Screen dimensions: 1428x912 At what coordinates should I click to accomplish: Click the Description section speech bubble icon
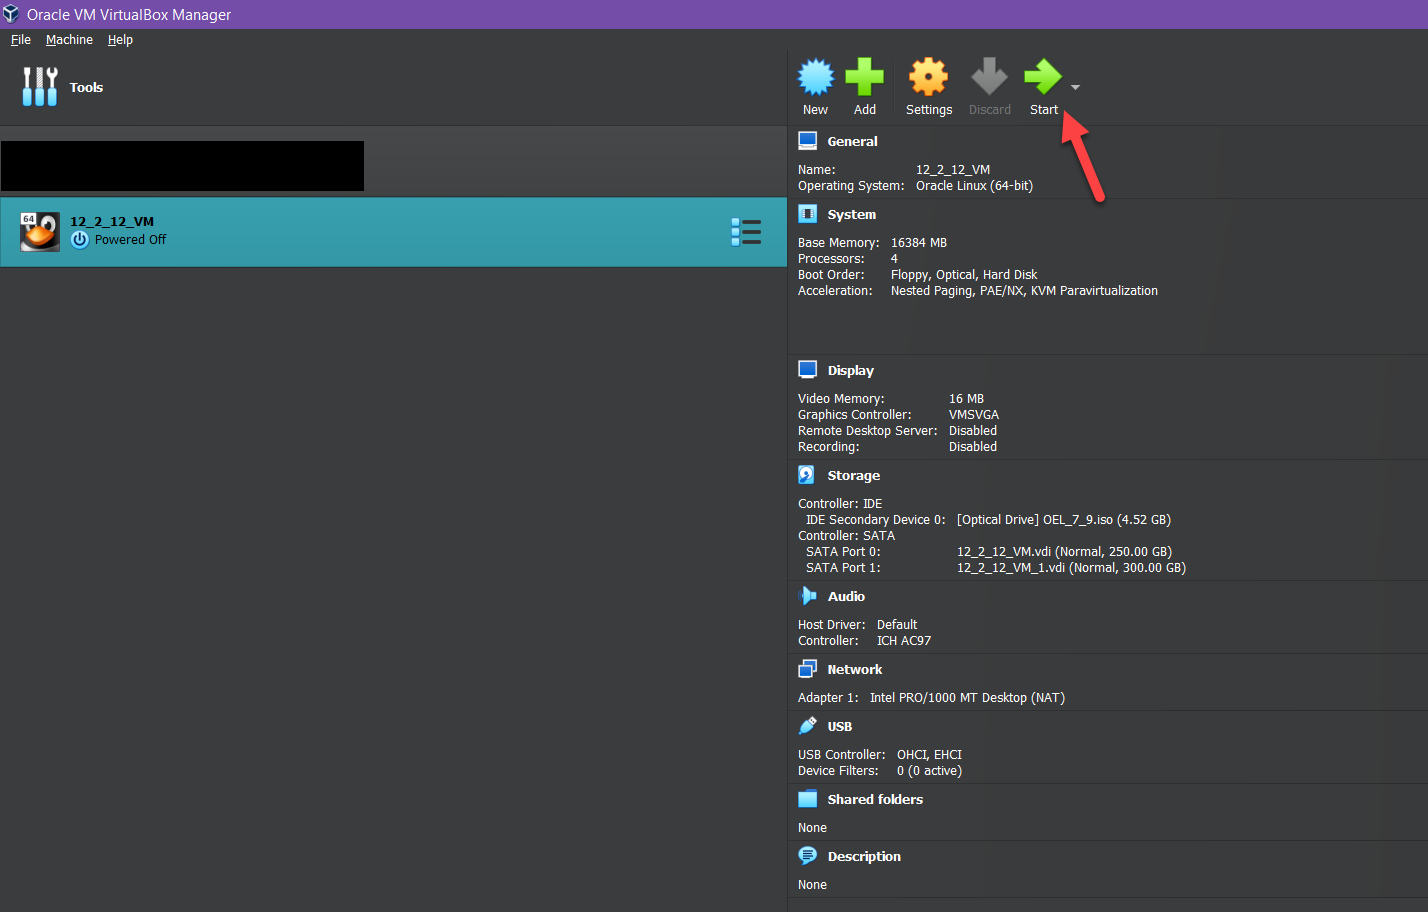click(x=808, y=856)
